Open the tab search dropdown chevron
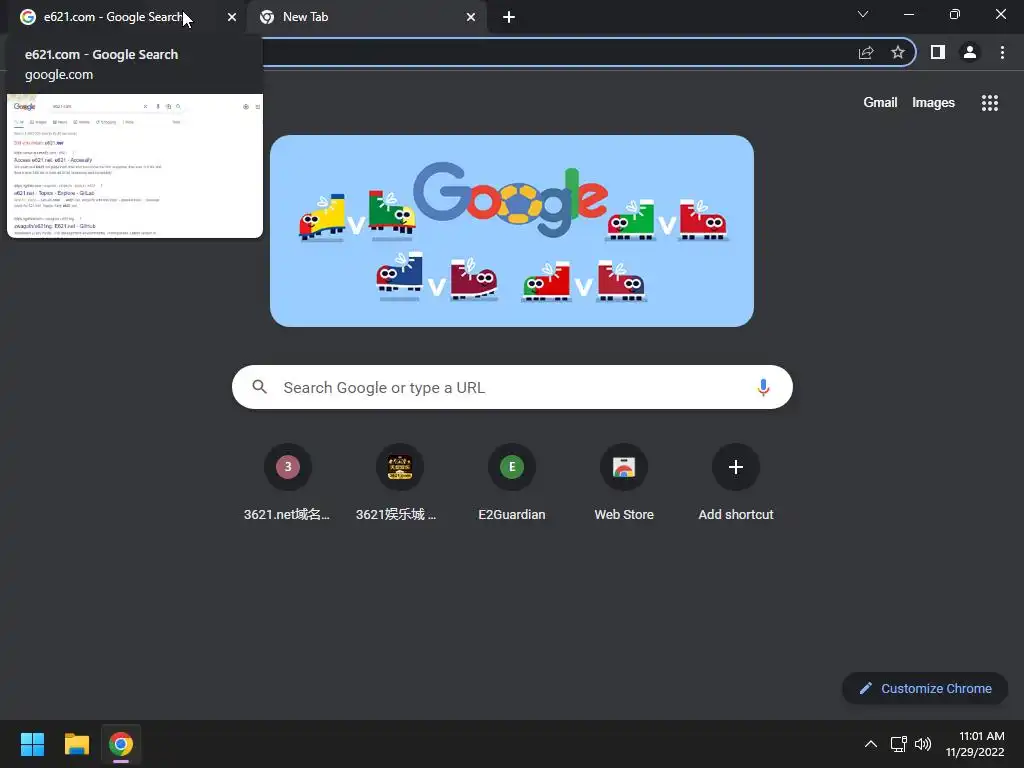 coord(863,14)
